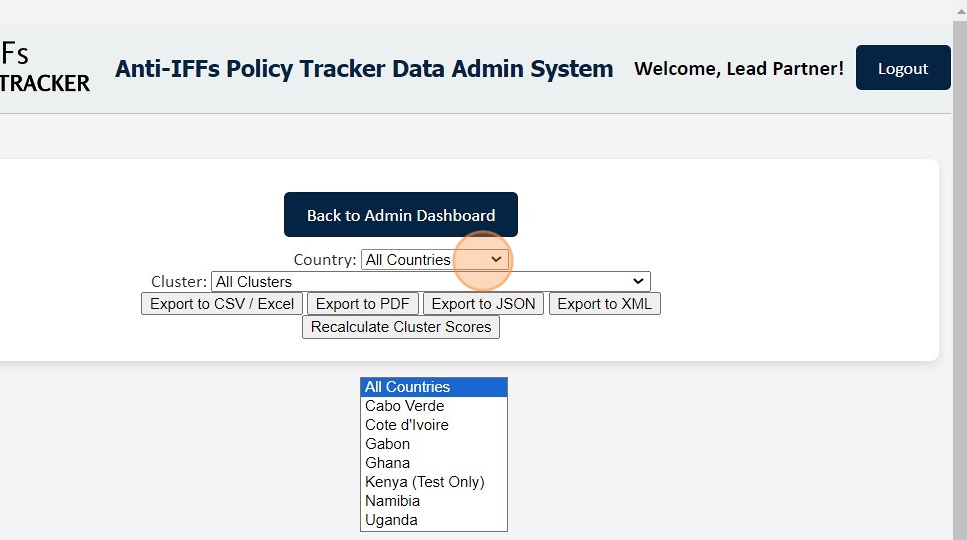Recalculate Cluster Scores
967x540 pixels.
click(x=400, y=327)
